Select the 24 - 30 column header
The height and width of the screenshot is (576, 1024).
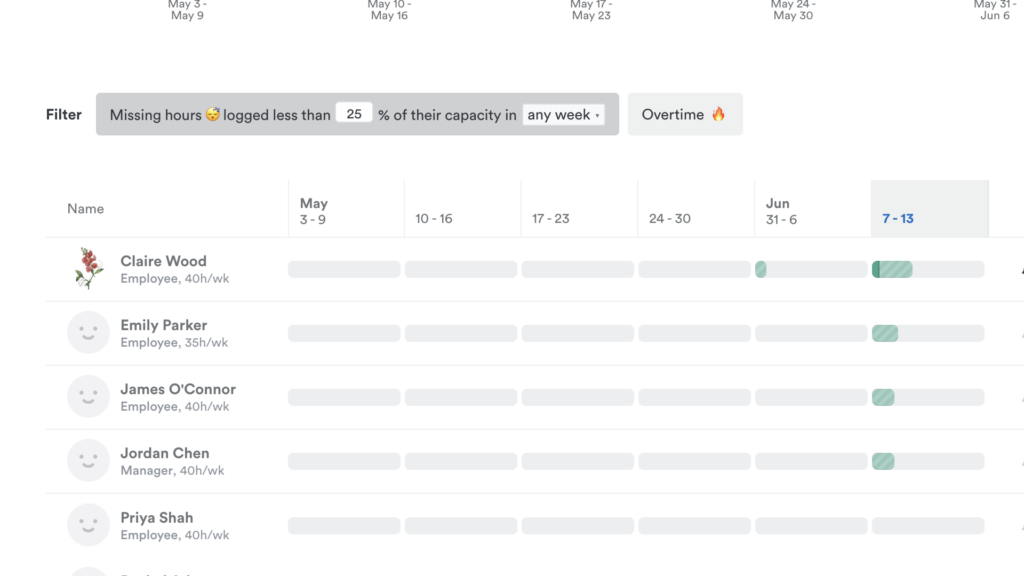coord(696,209)
